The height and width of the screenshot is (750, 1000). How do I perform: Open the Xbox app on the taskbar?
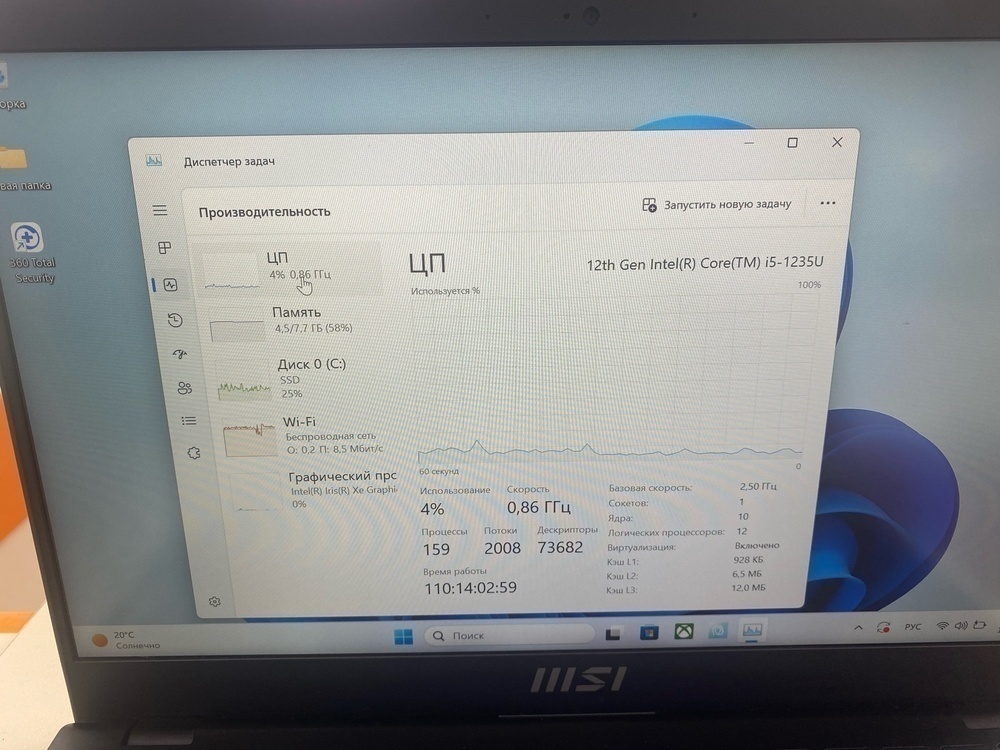pos(684,632)
